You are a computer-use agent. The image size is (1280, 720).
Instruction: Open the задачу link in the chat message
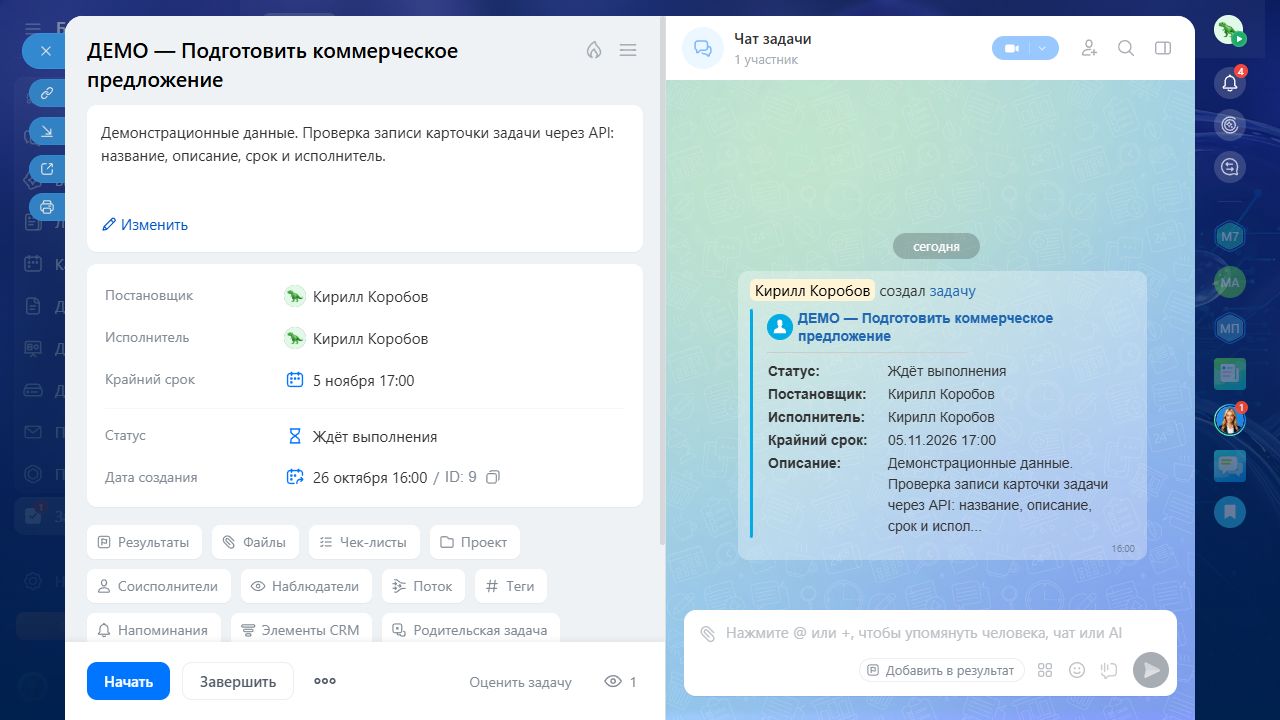tap(952, 291)
